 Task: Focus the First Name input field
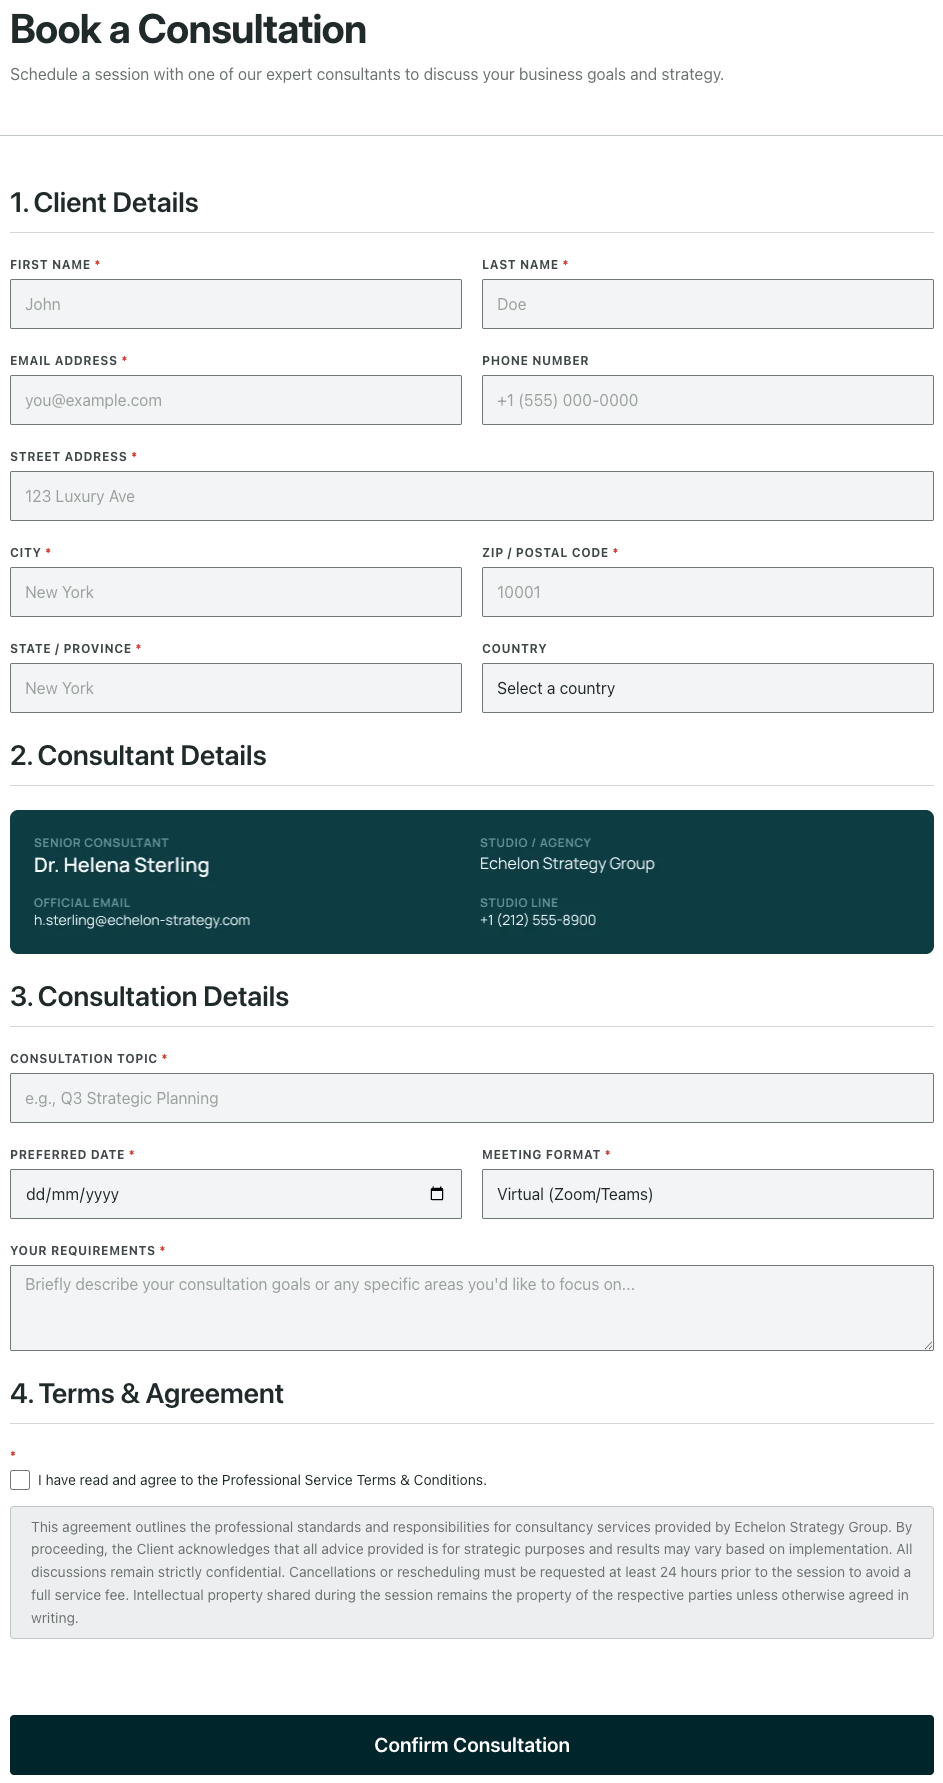click(x=236, y=304)
